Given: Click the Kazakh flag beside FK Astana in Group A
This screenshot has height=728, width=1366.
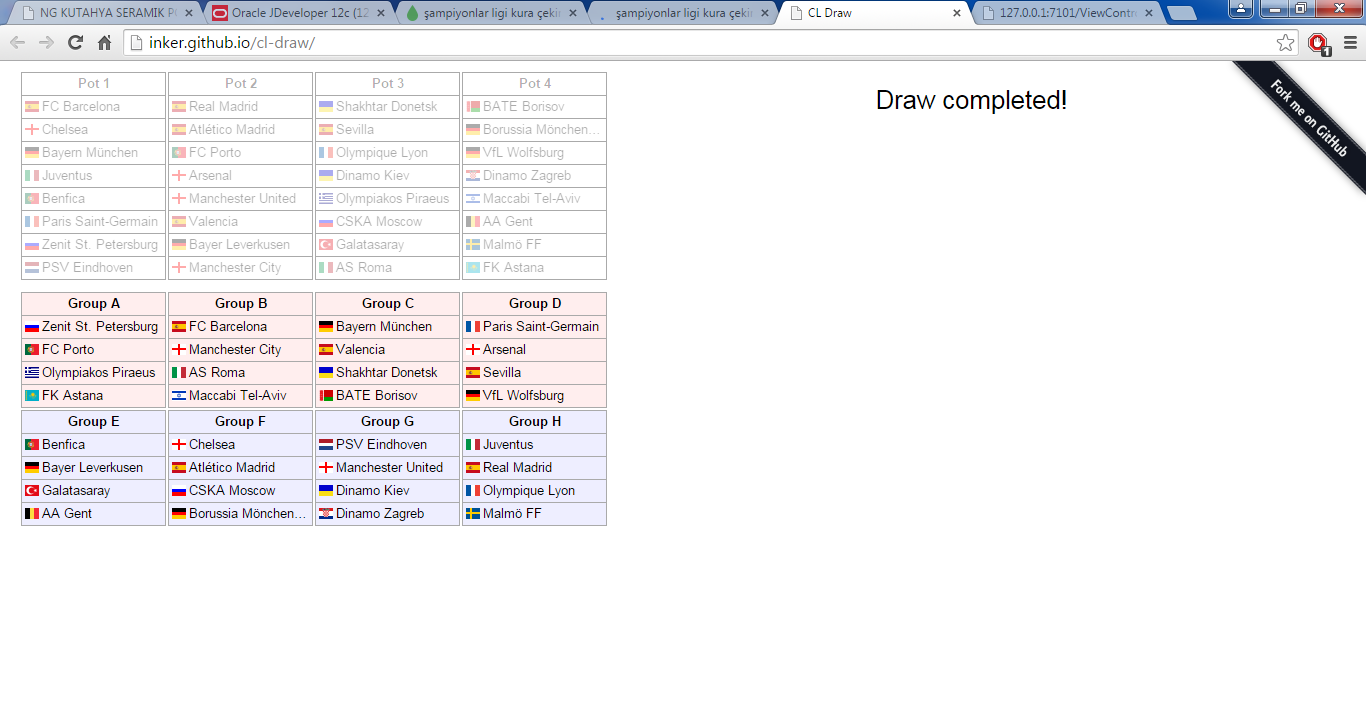Looking at the screenshot, I should pyautogui.click(x=32, y=396).
